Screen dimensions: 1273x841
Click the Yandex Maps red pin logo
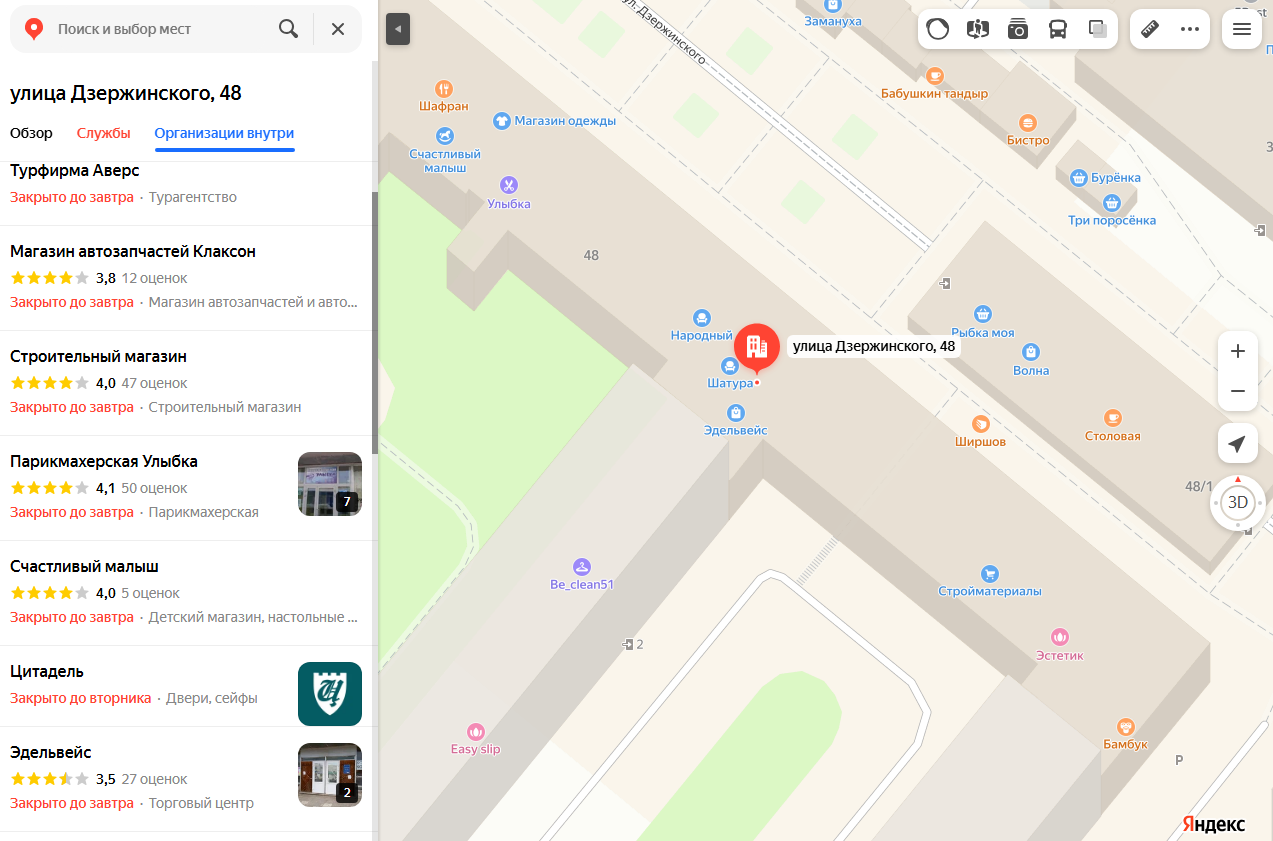point(34,29)
